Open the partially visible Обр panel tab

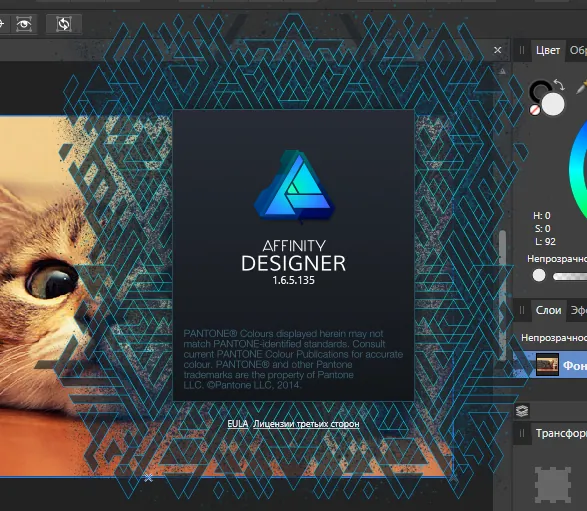[578, 50]
